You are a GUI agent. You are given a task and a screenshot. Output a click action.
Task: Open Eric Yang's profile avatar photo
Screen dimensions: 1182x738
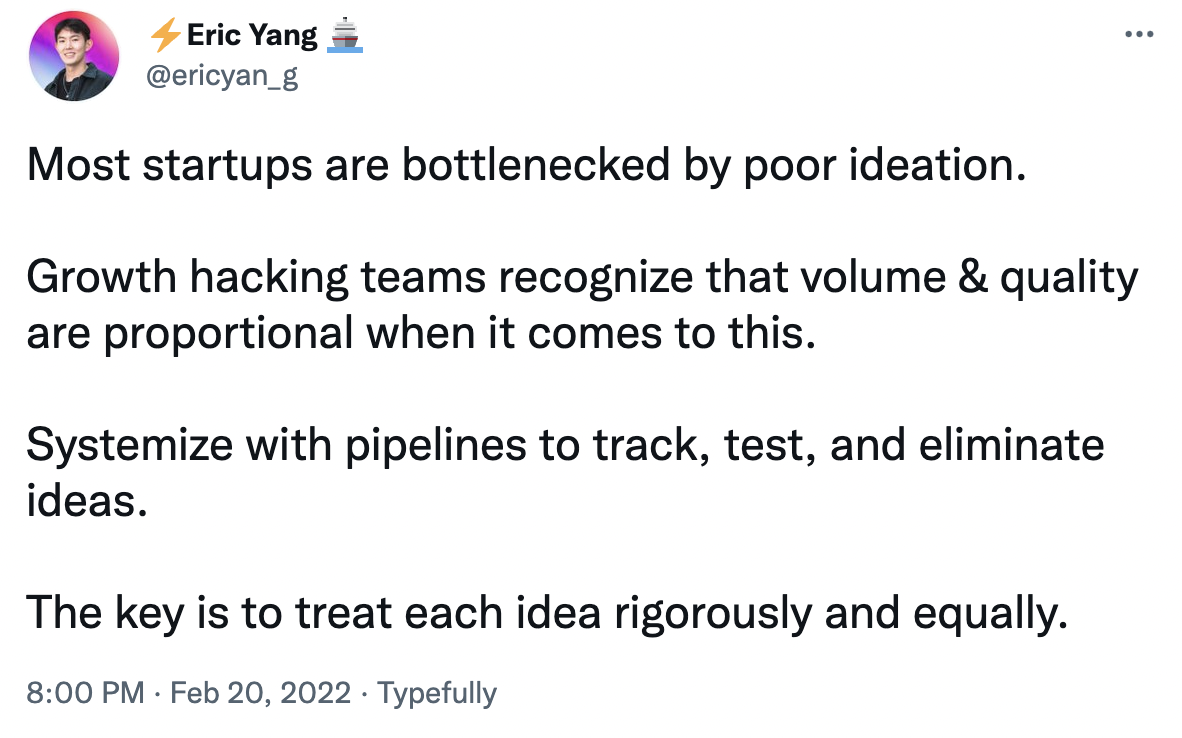(x=74, y=57)
